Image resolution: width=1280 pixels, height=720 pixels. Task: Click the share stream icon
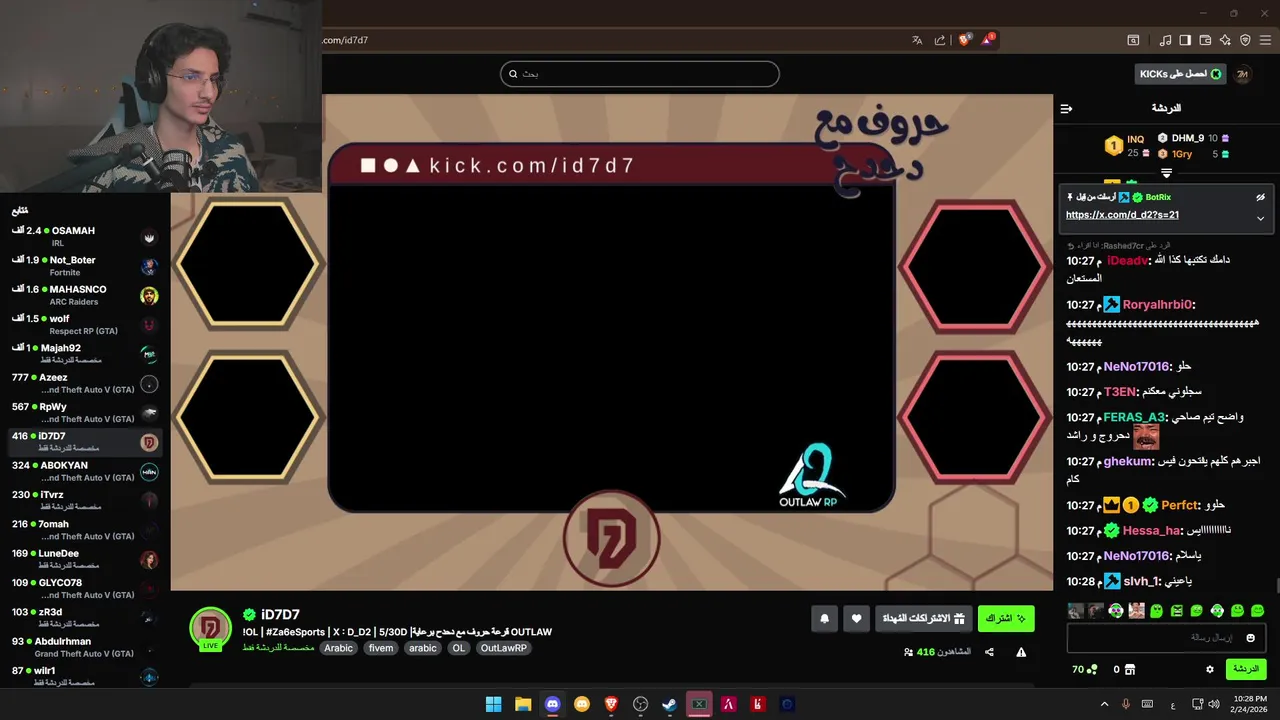pos(989,652)
